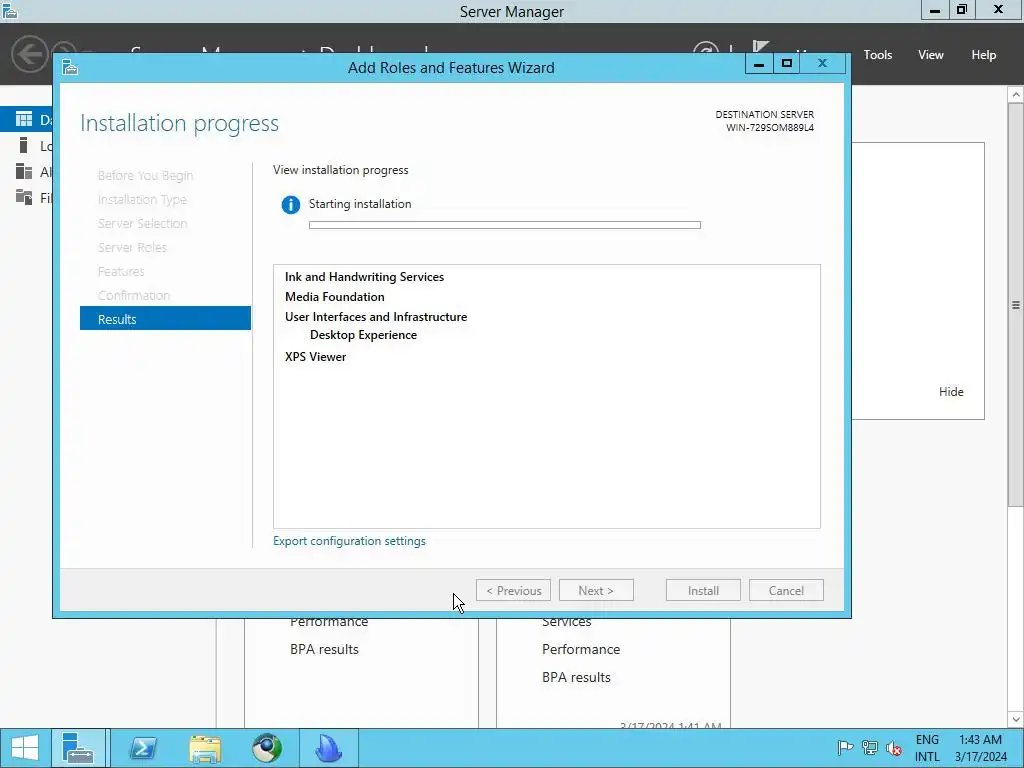
Task: Select All Servers icon in sidebar
Action: (x=24, y=171)
